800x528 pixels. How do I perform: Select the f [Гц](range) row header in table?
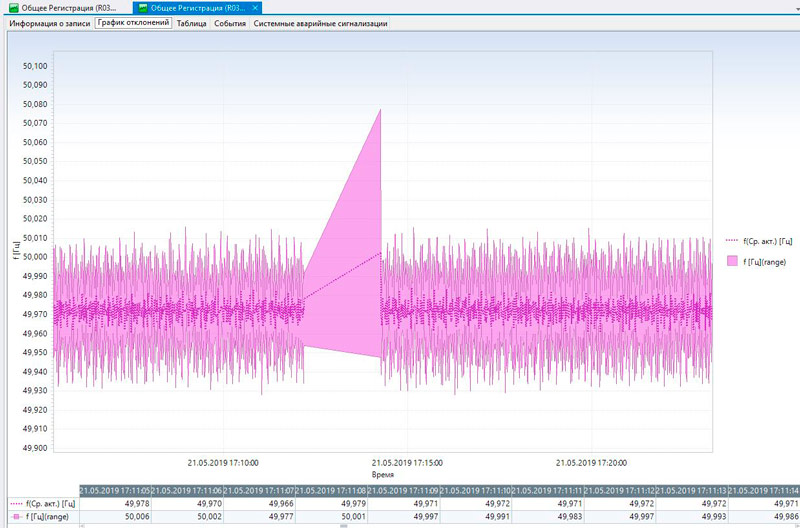click(x=46, y=517)
